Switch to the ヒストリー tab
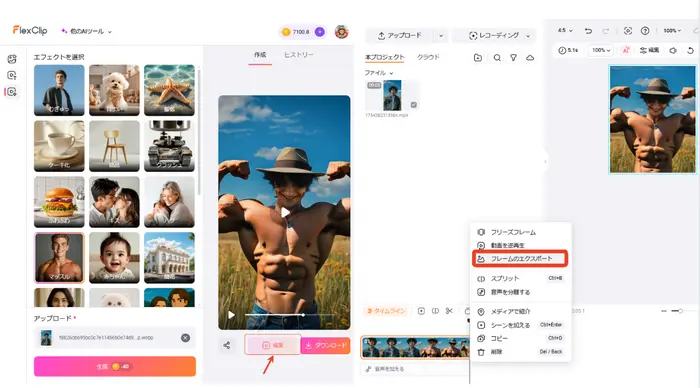 299,55
